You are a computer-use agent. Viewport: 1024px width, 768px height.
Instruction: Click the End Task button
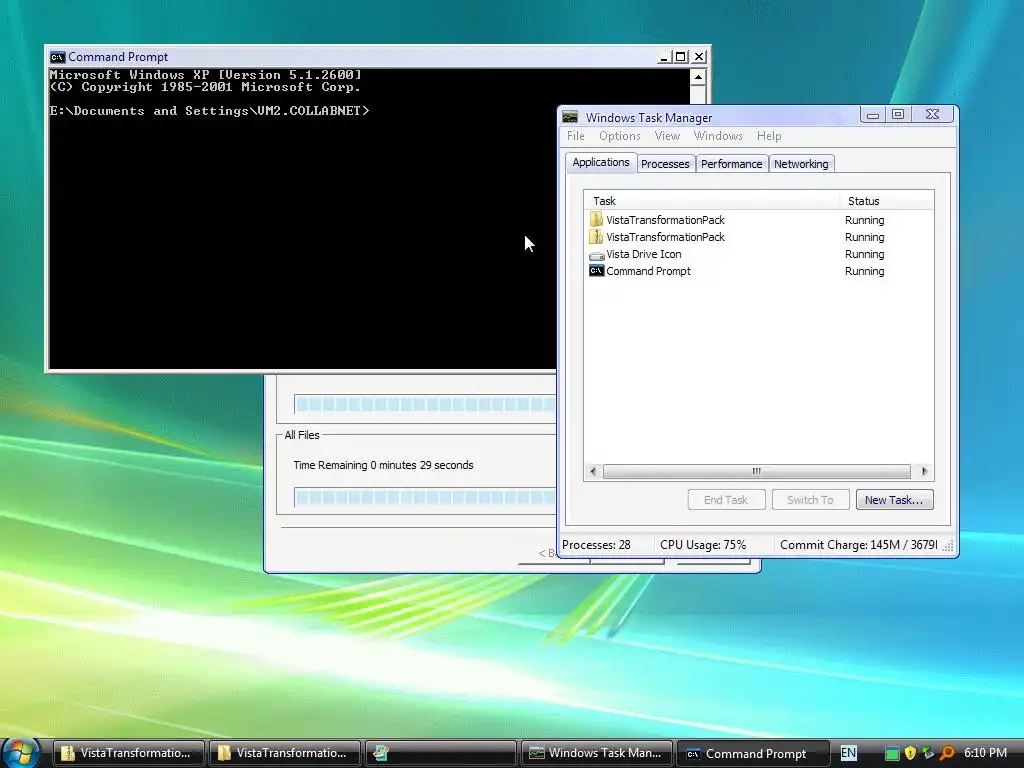[726, 500]
